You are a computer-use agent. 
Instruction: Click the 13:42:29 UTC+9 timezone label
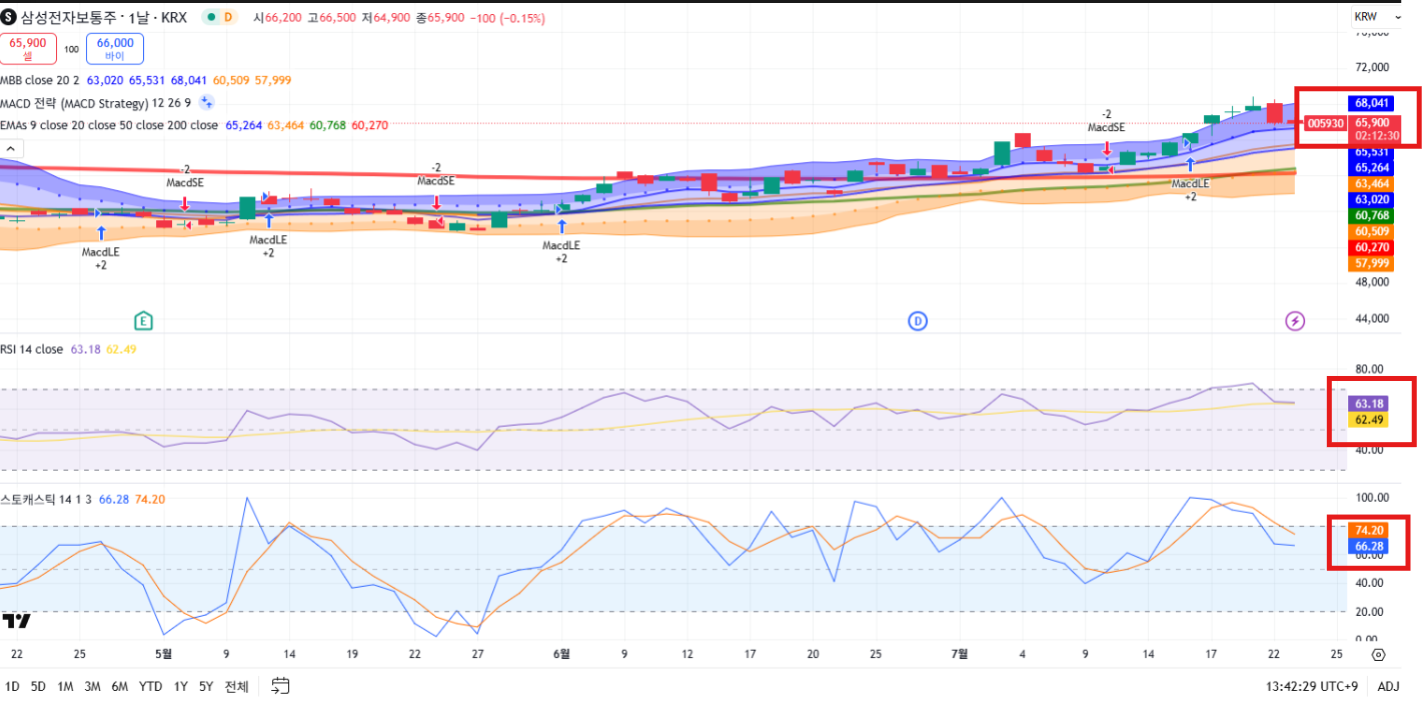click(x=1311, y=686)
